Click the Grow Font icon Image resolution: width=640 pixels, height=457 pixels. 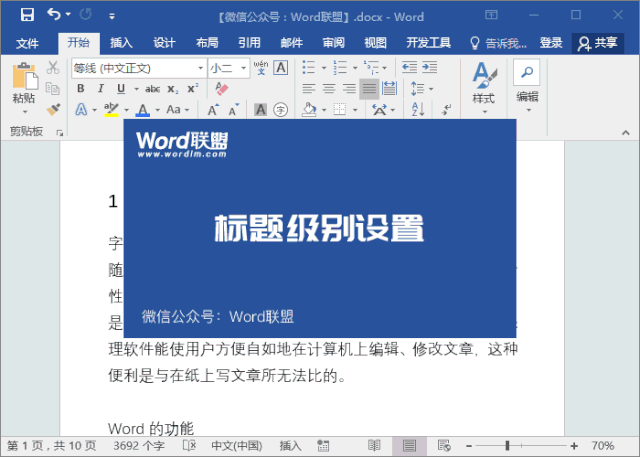tap(213, 110)
